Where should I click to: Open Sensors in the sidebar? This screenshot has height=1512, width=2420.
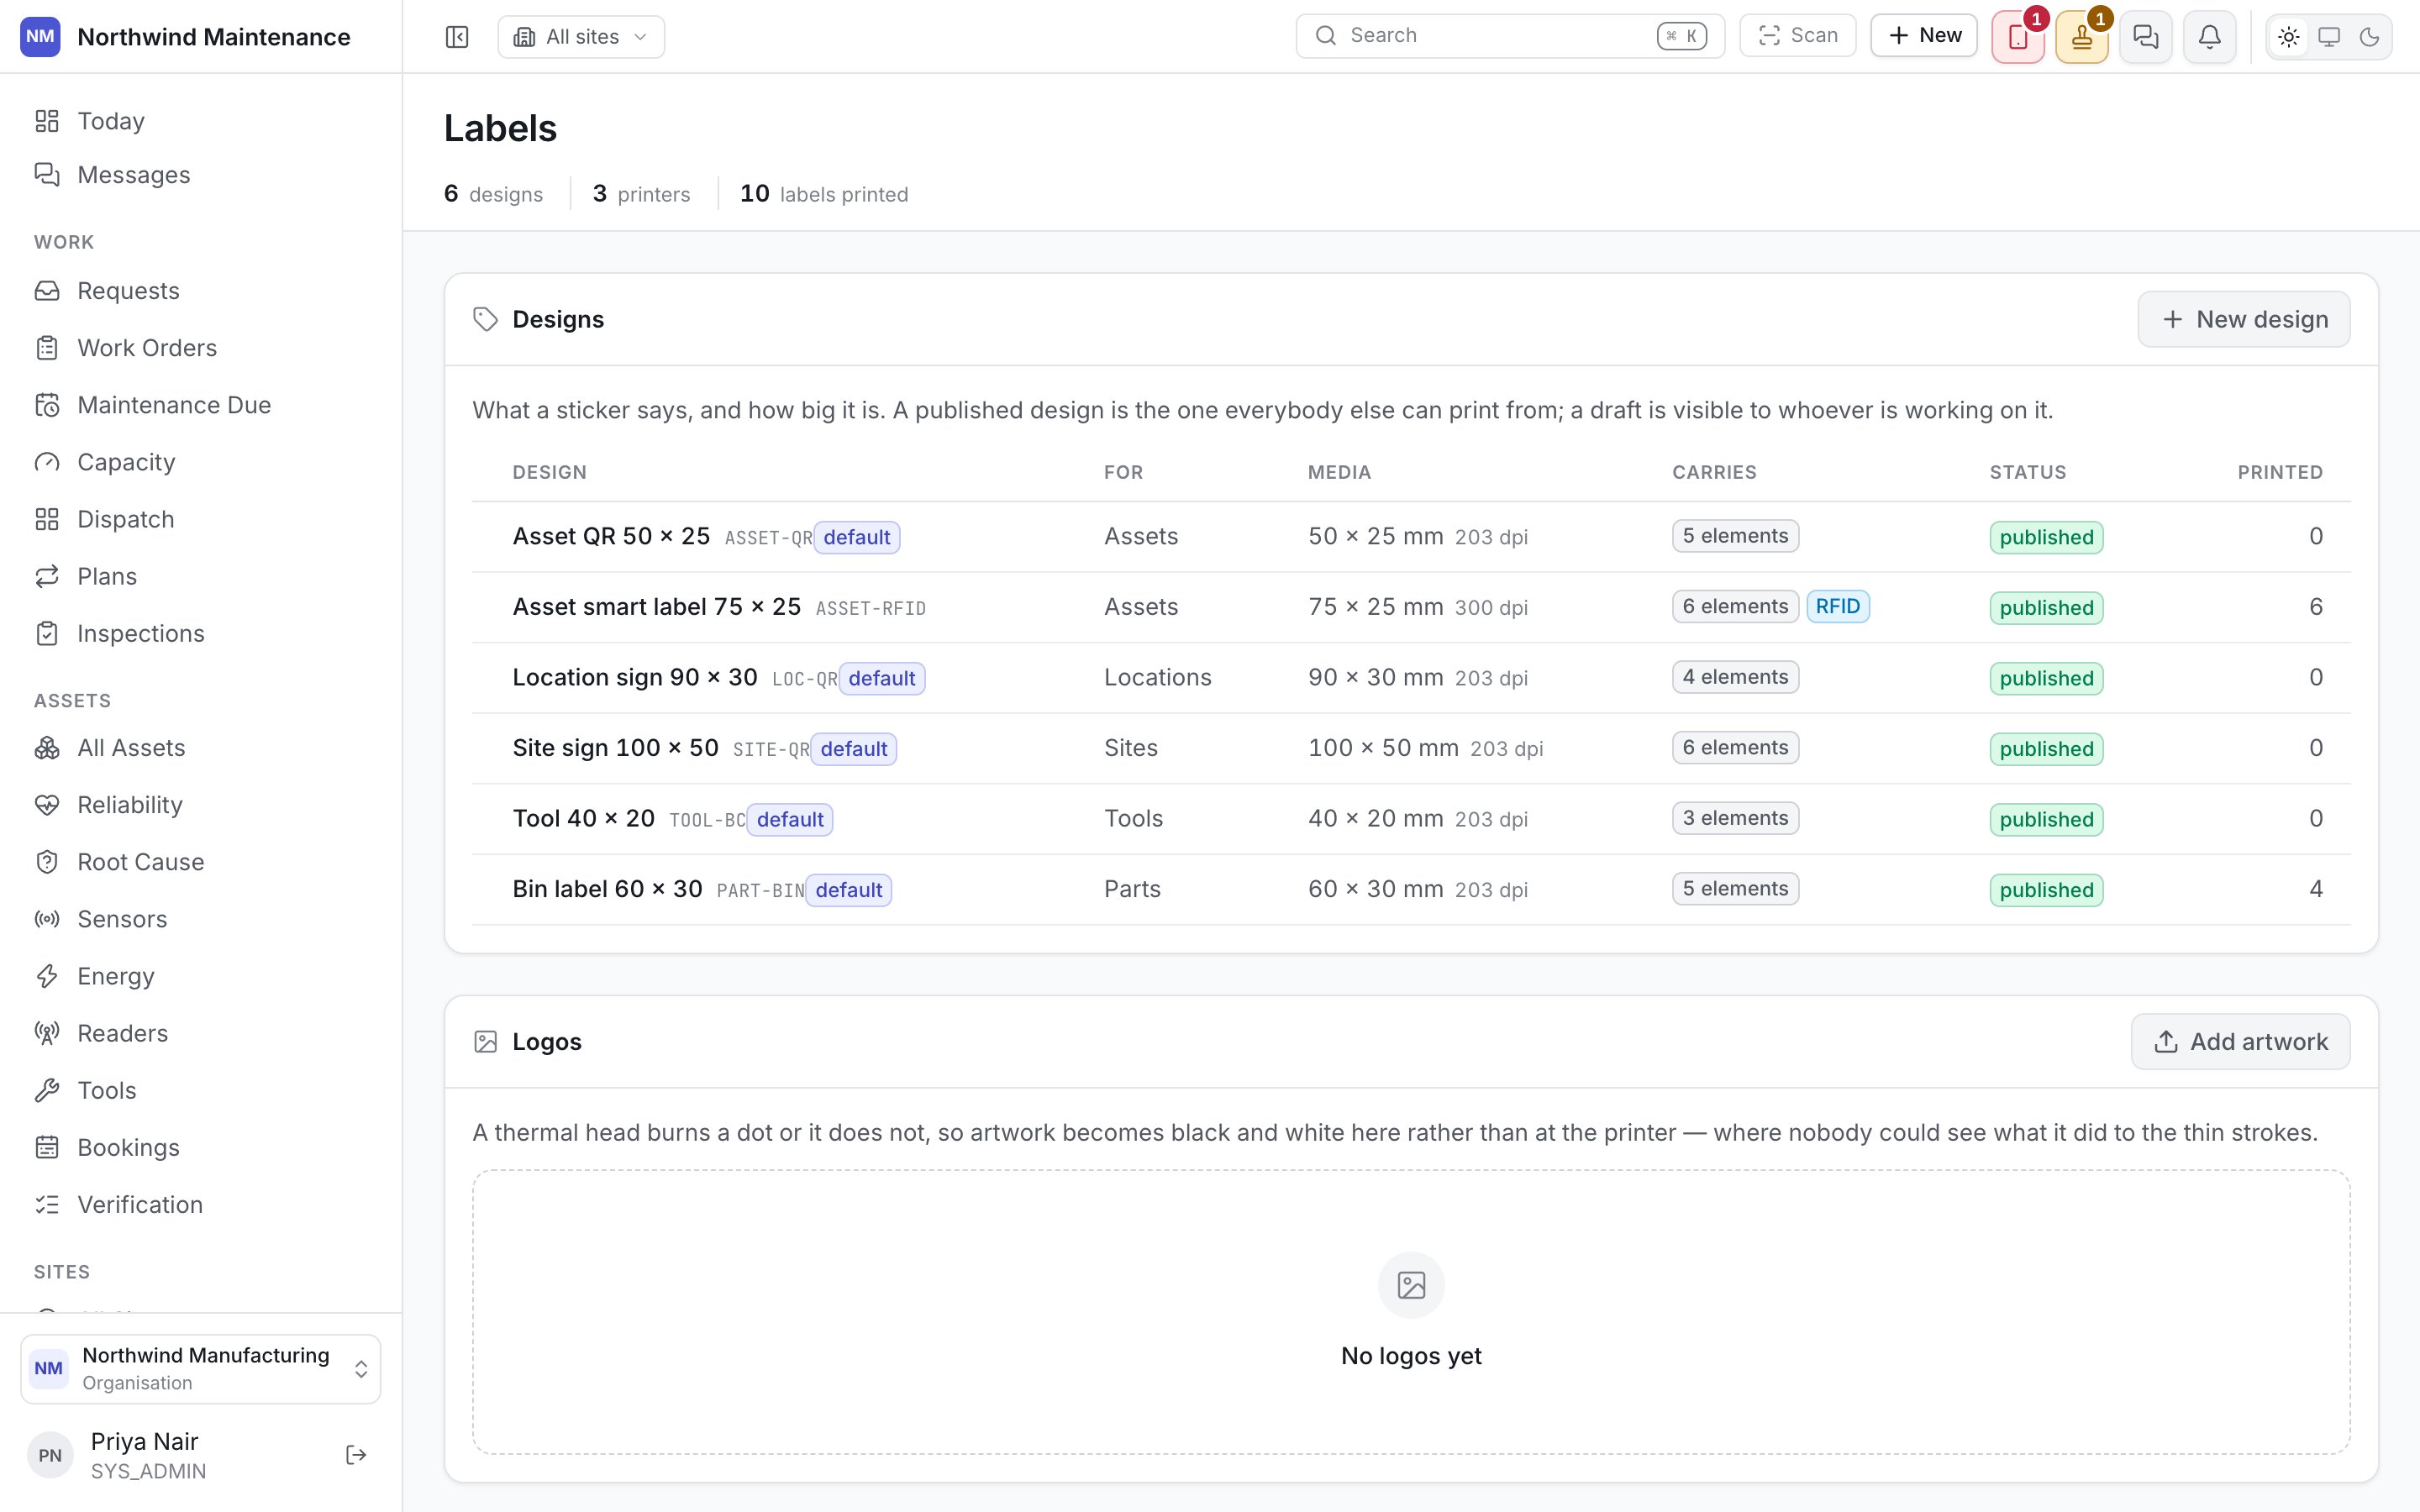[201, 919]
